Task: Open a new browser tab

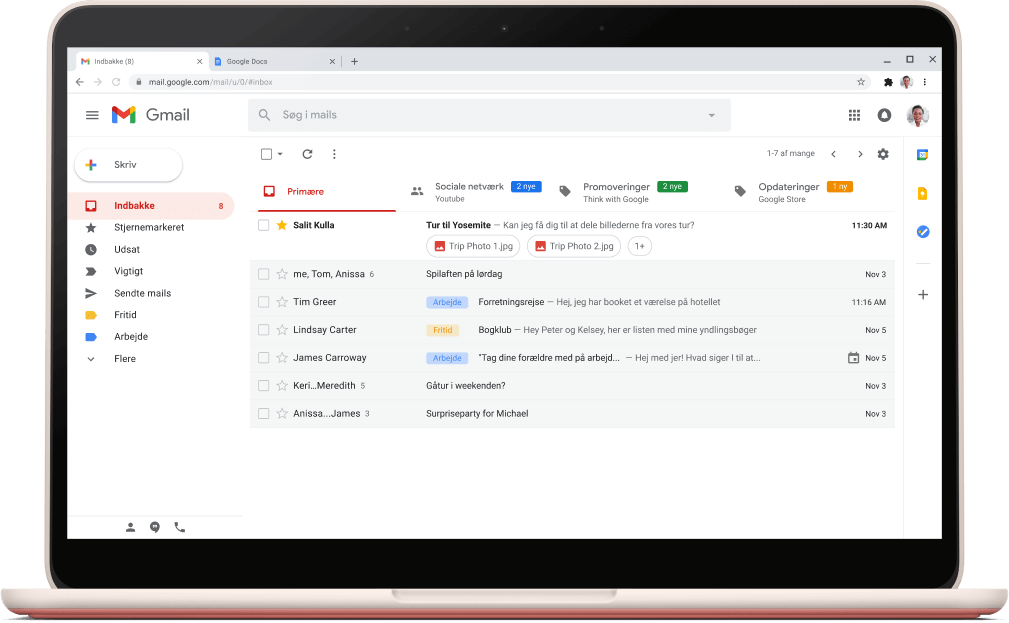Action: click(x=354, y=62)
